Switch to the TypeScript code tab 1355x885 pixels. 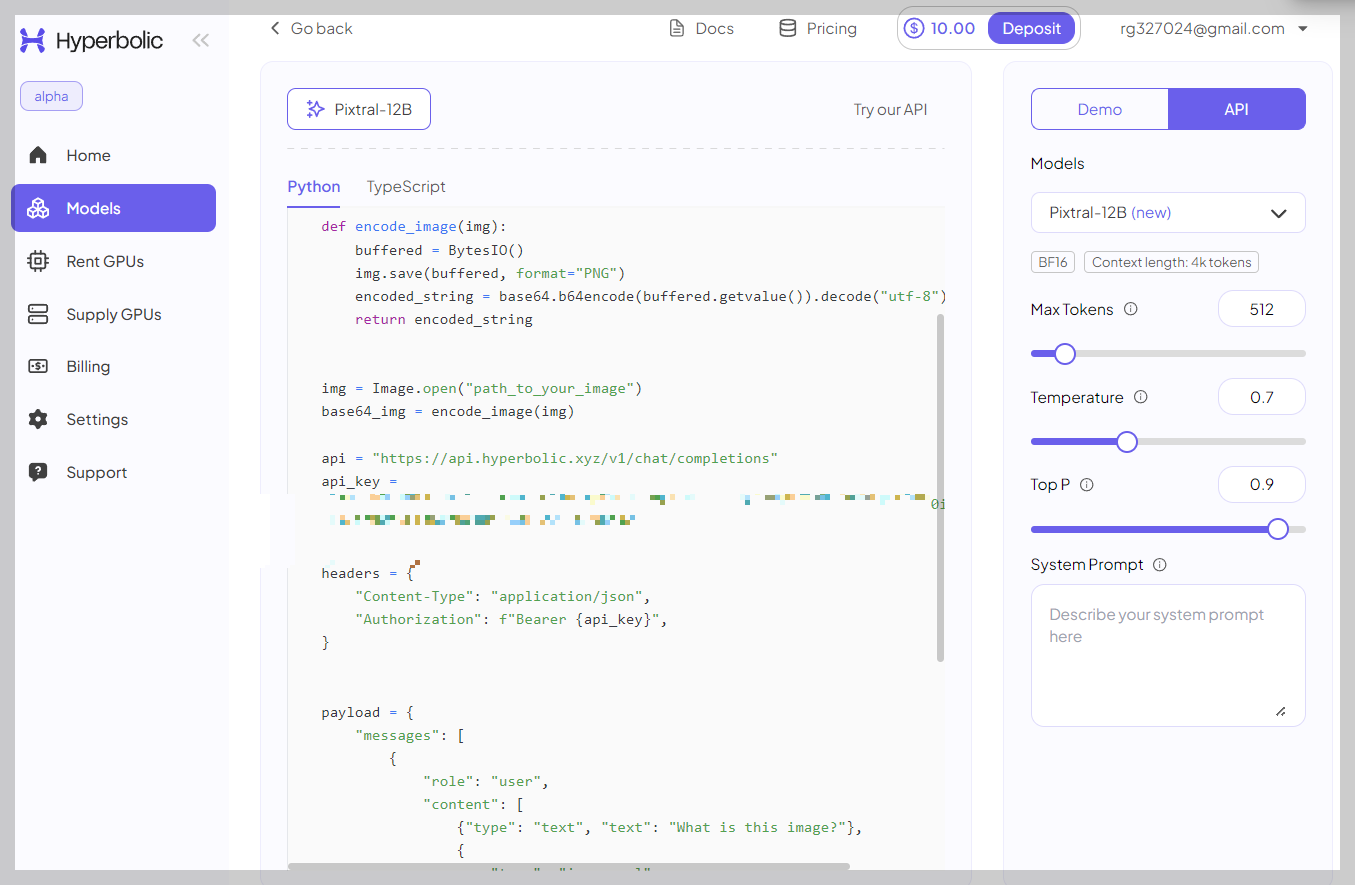(x=406, y=187)
